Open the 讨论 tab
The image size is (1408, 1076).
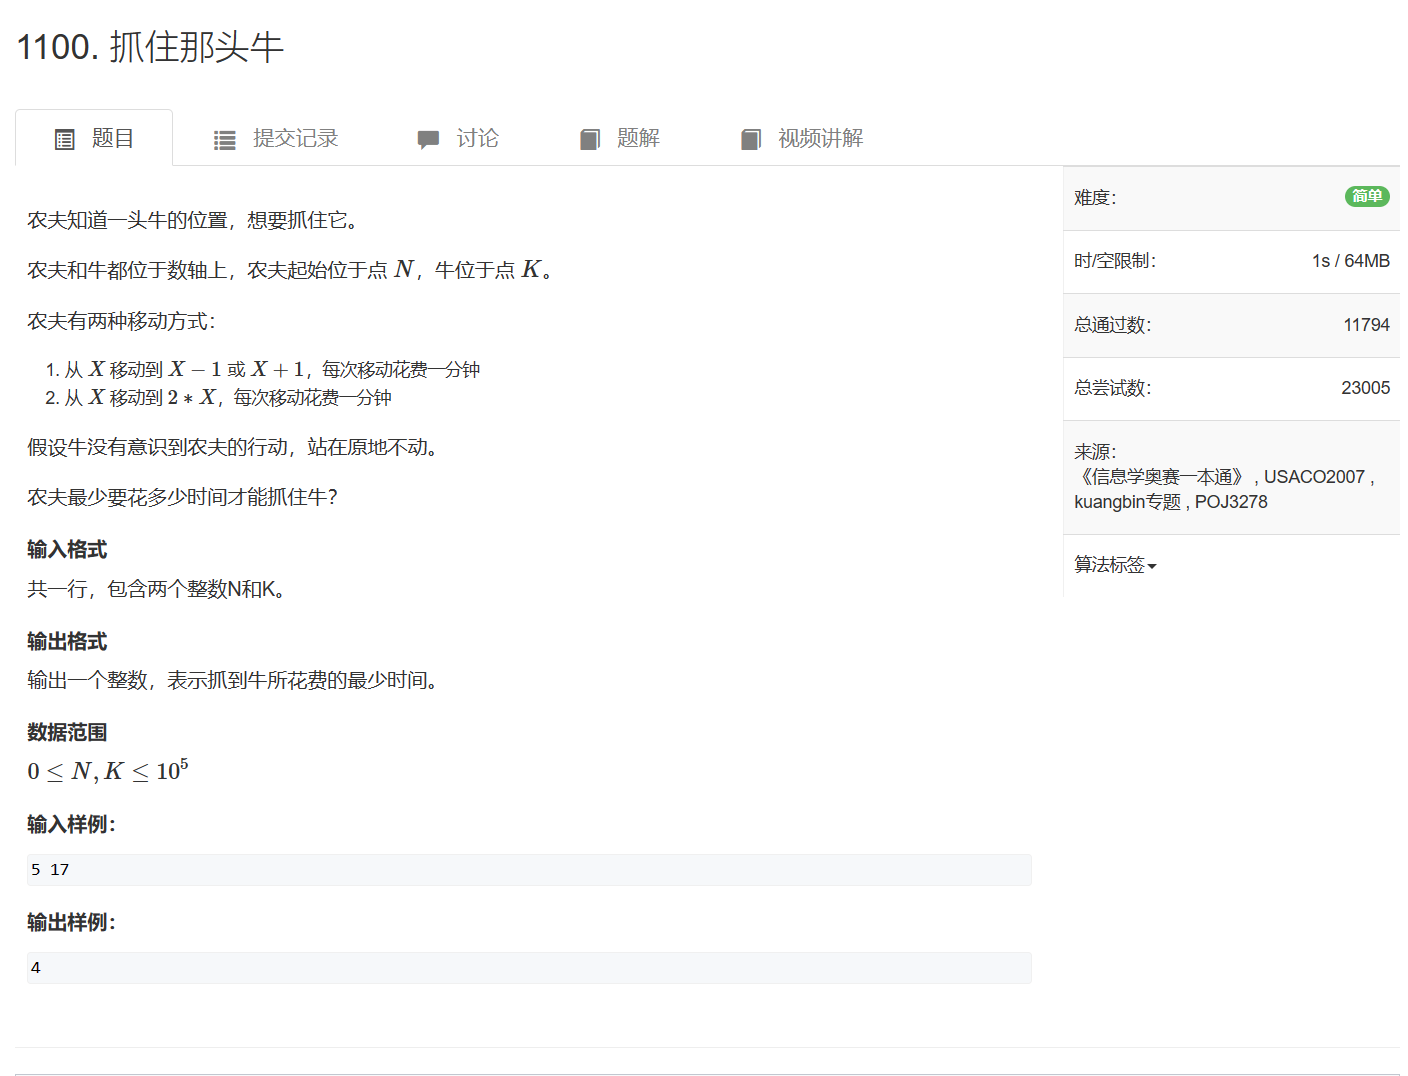coord(458,138)
